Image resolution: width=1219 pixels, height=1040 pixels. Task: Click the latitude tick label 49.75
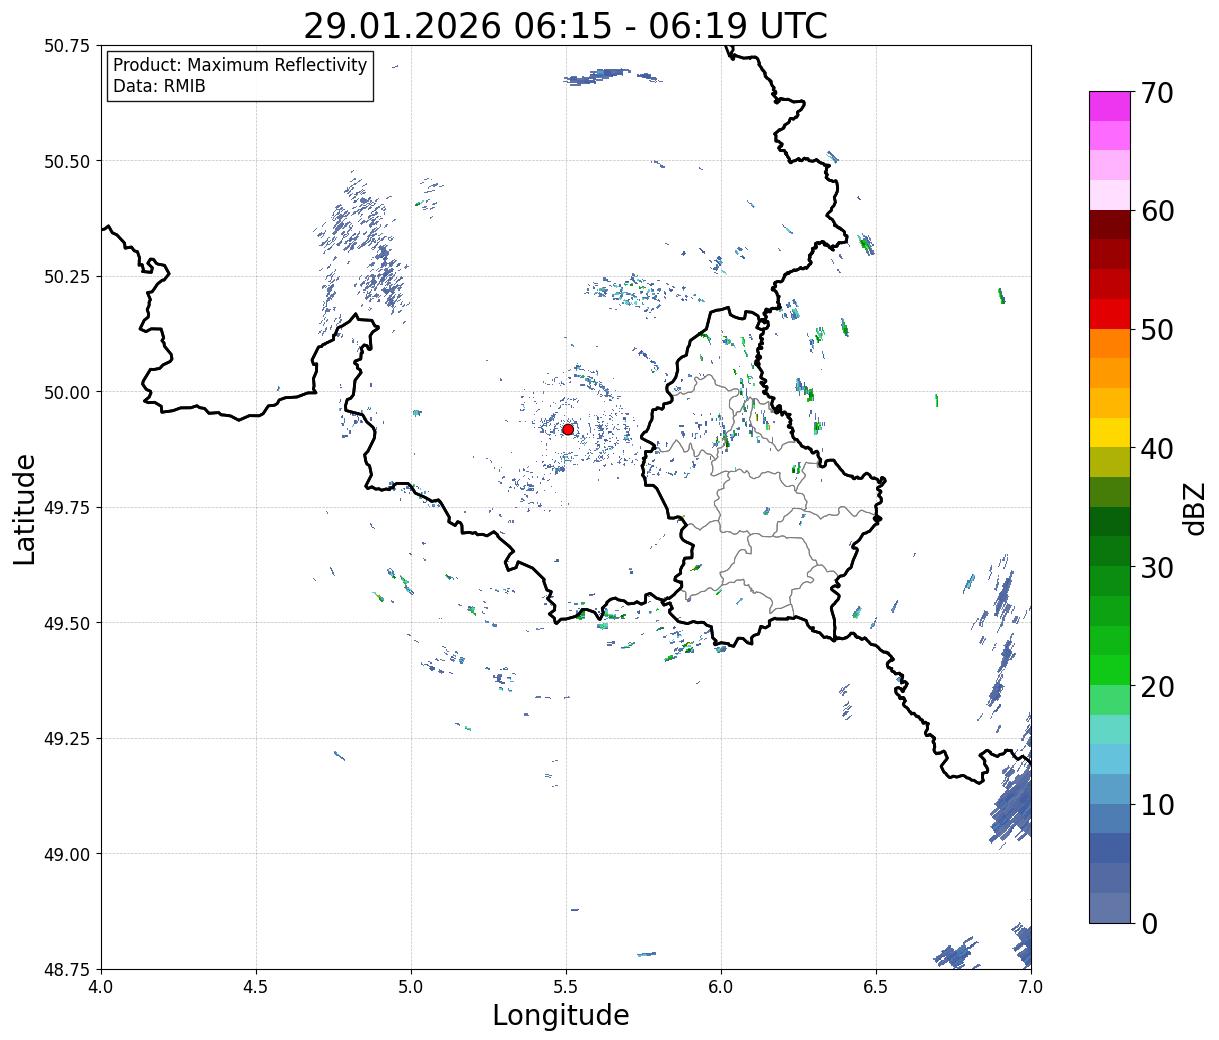(x=66, y=508)
